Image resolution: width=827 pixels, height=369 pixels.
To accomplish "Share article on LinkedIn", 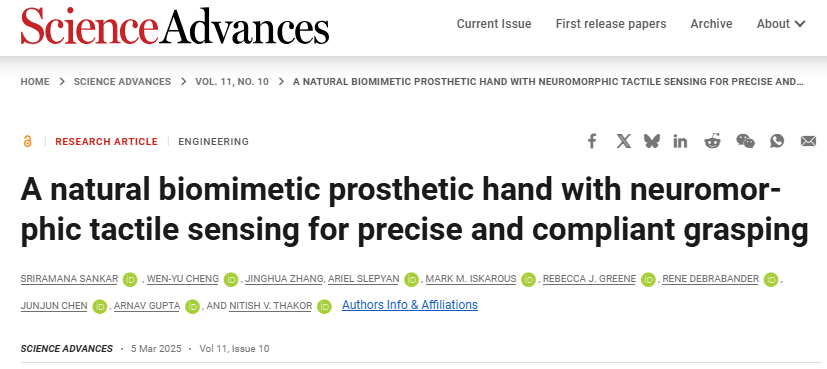I will [680, 141].
